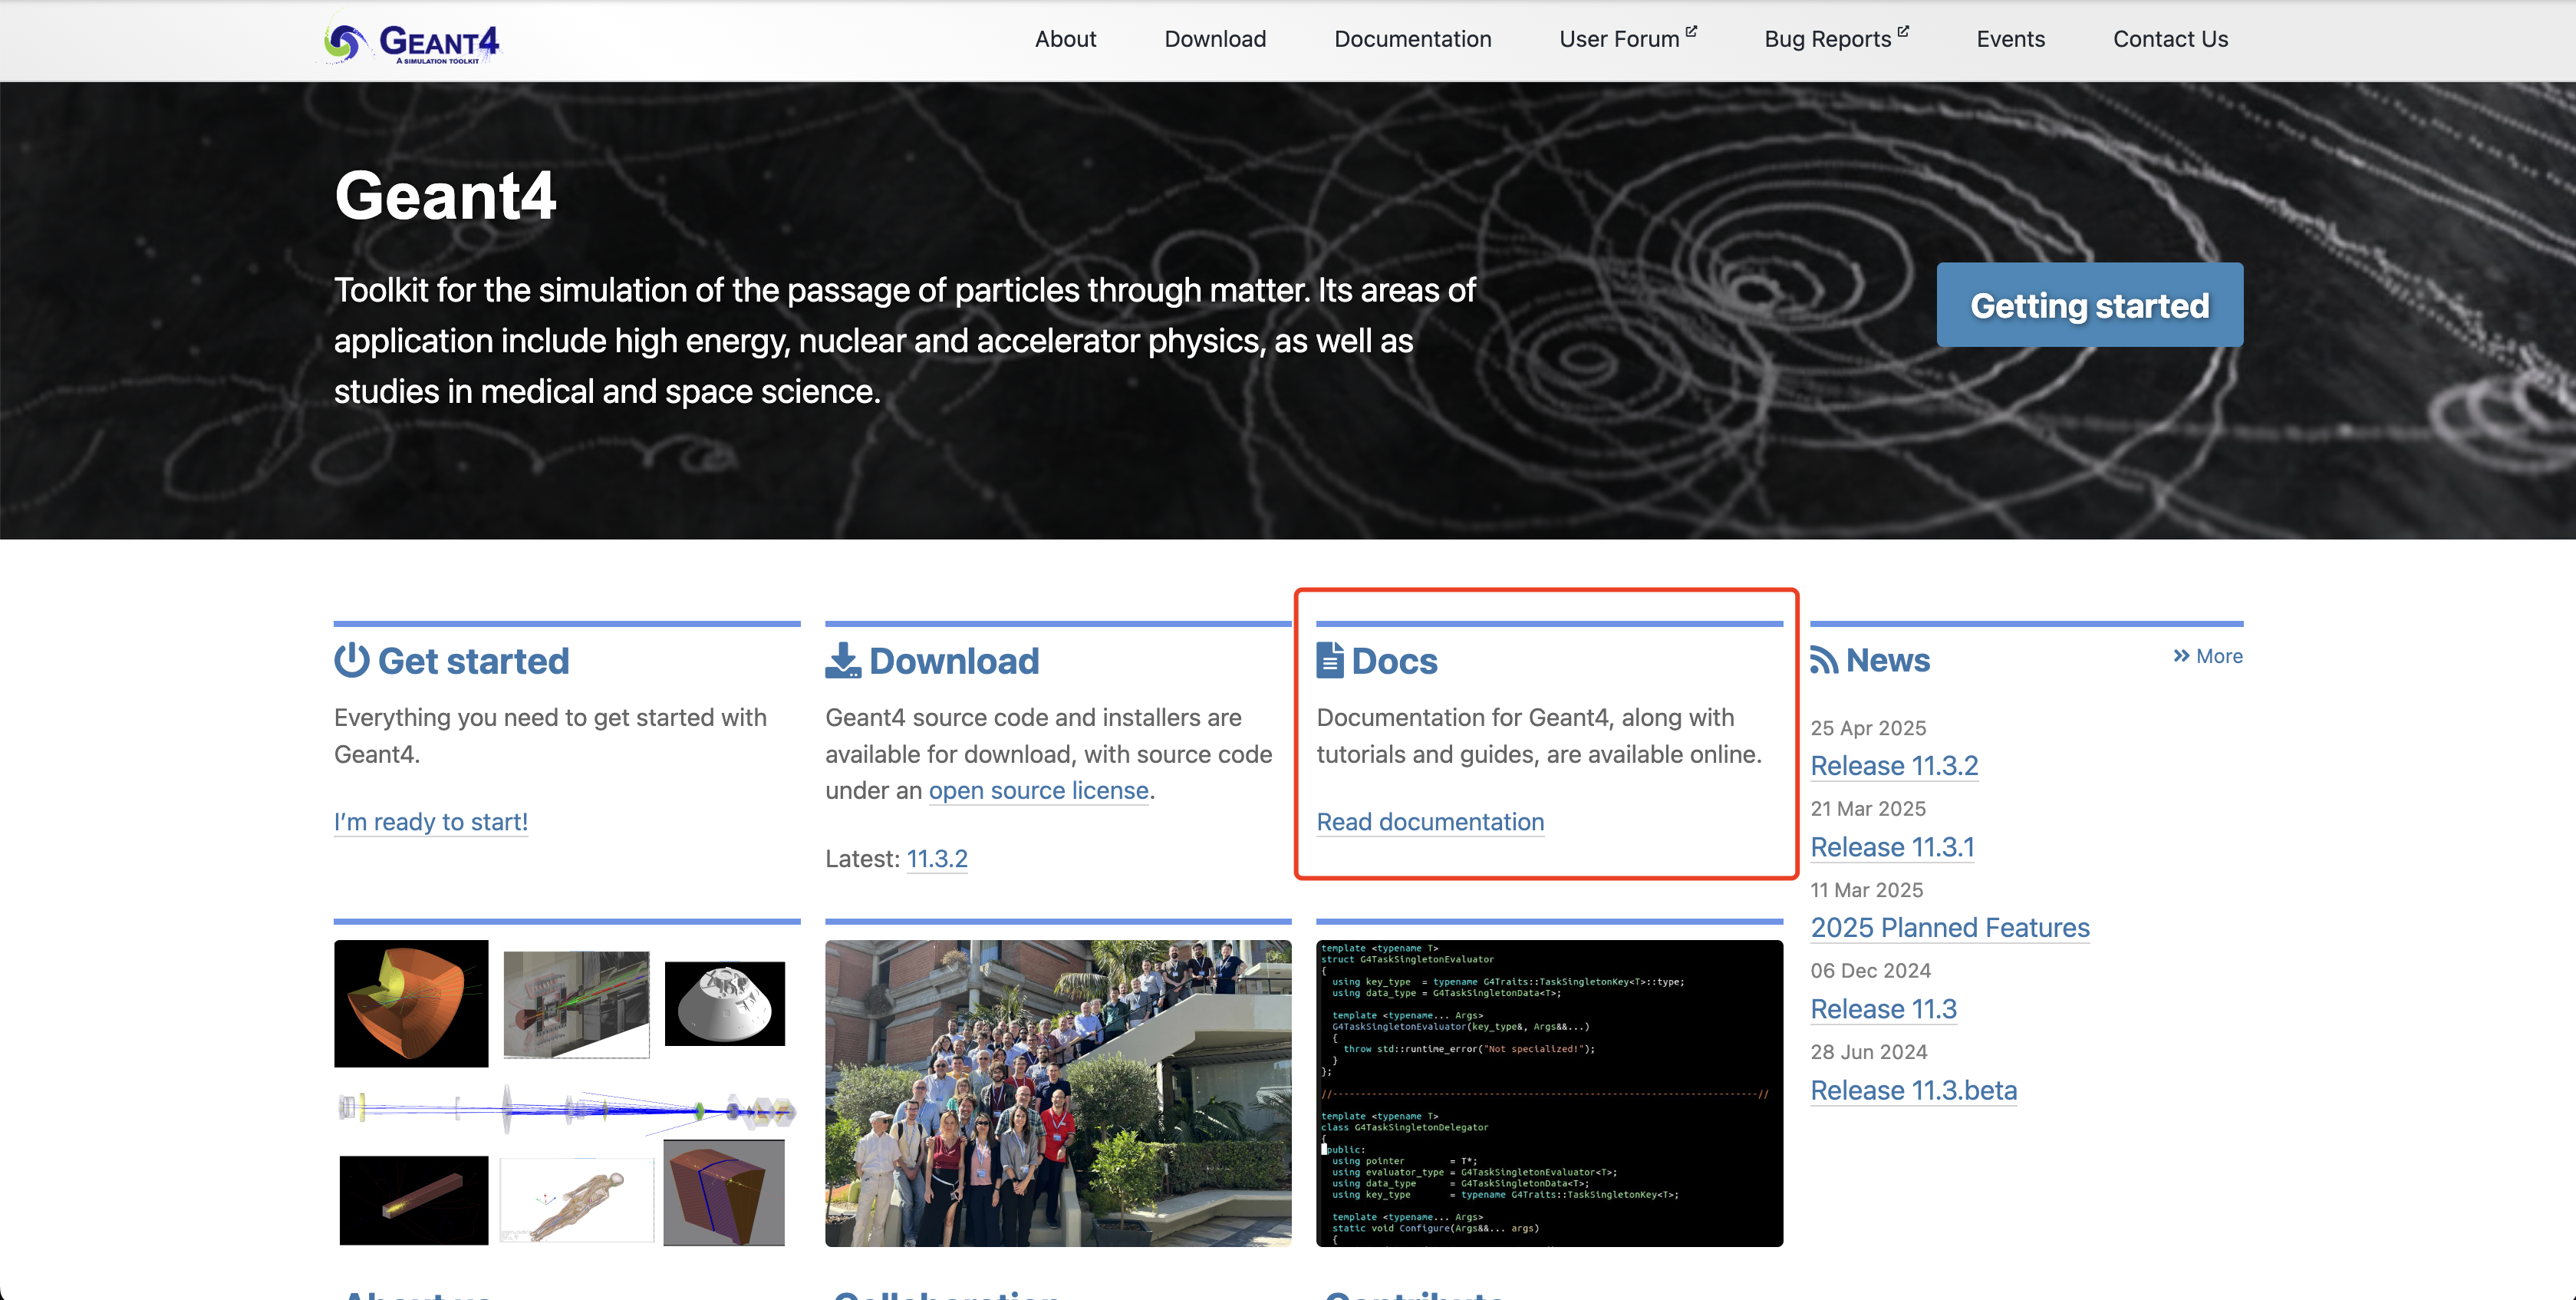The height and width of the screenshot is (1300, 2576).
Task: Click the source code screenshot thumbnail
Action: 1549,1093
